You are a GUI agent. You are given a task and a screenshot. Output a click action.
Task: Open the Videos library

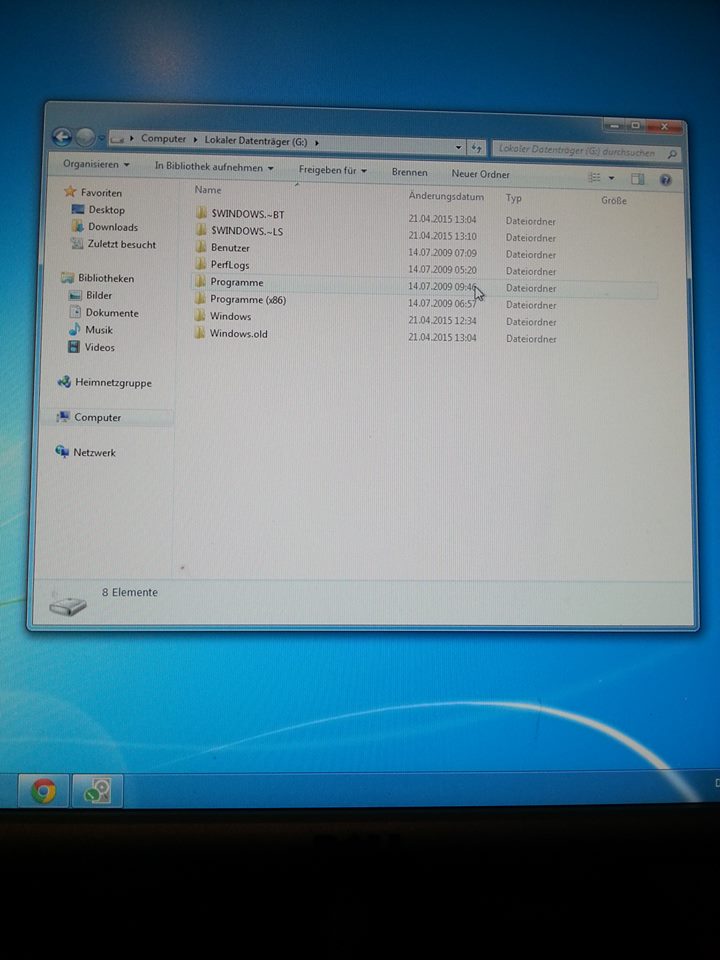coord(100,347)
